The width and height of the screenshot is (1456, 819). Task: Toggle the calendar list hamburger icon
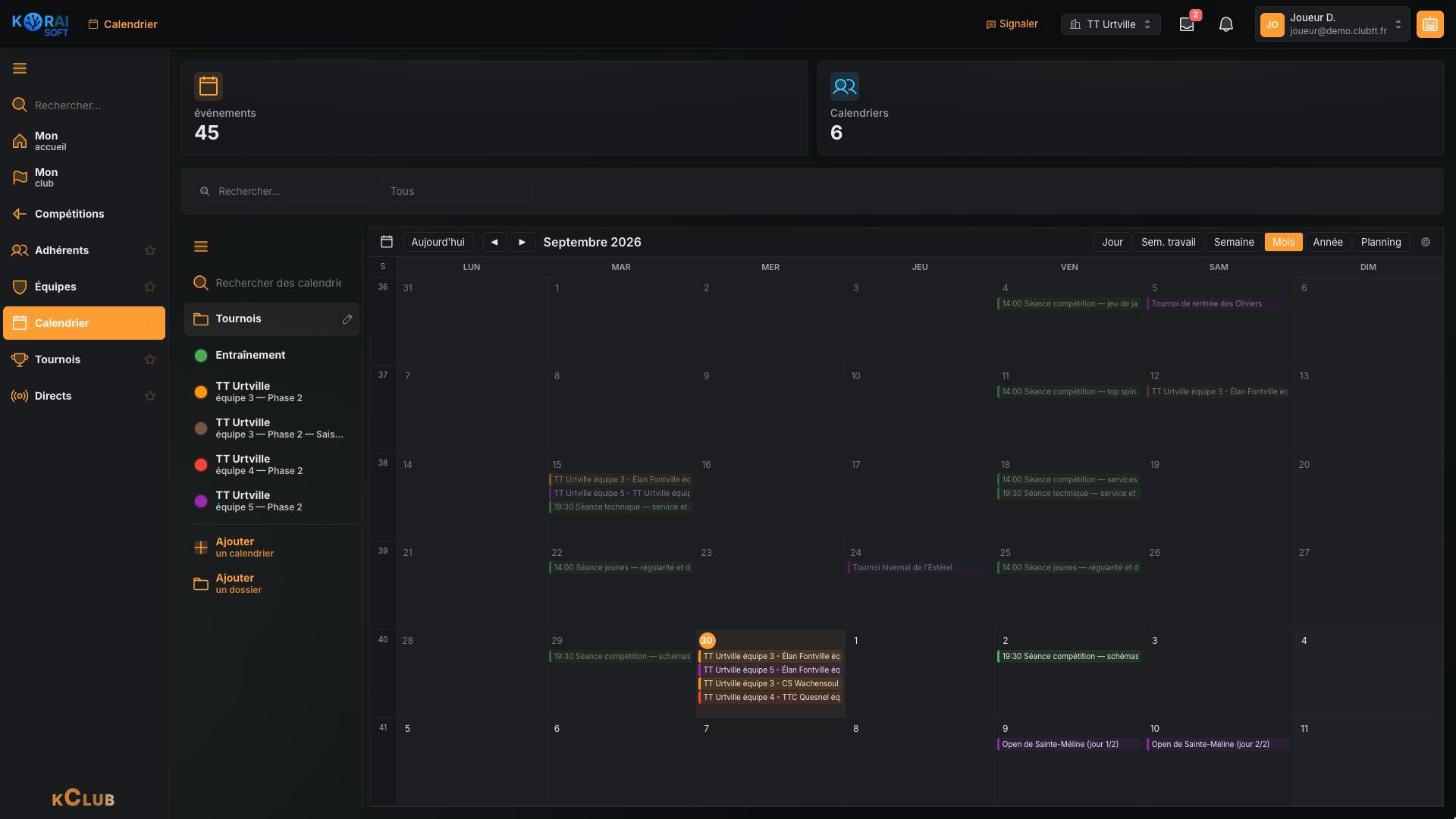201,247
